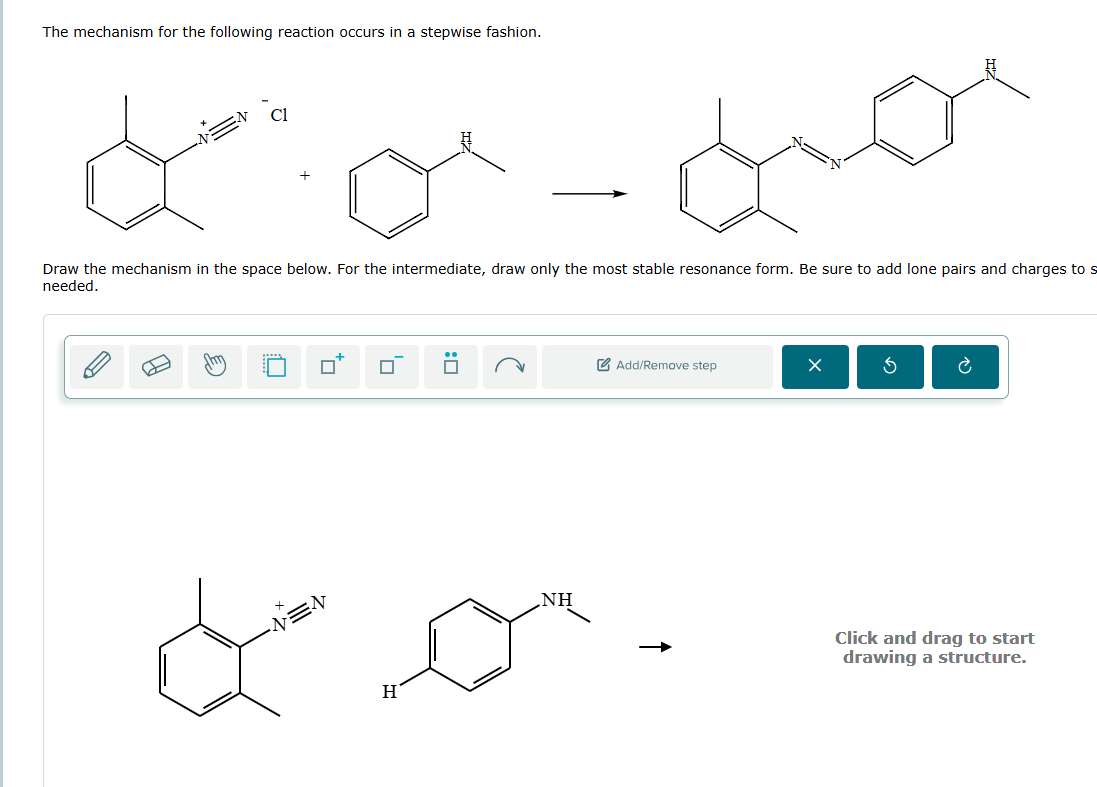1097x787 pixels.
Task: Select the marquee selection tool
Action: pos(272,365)
